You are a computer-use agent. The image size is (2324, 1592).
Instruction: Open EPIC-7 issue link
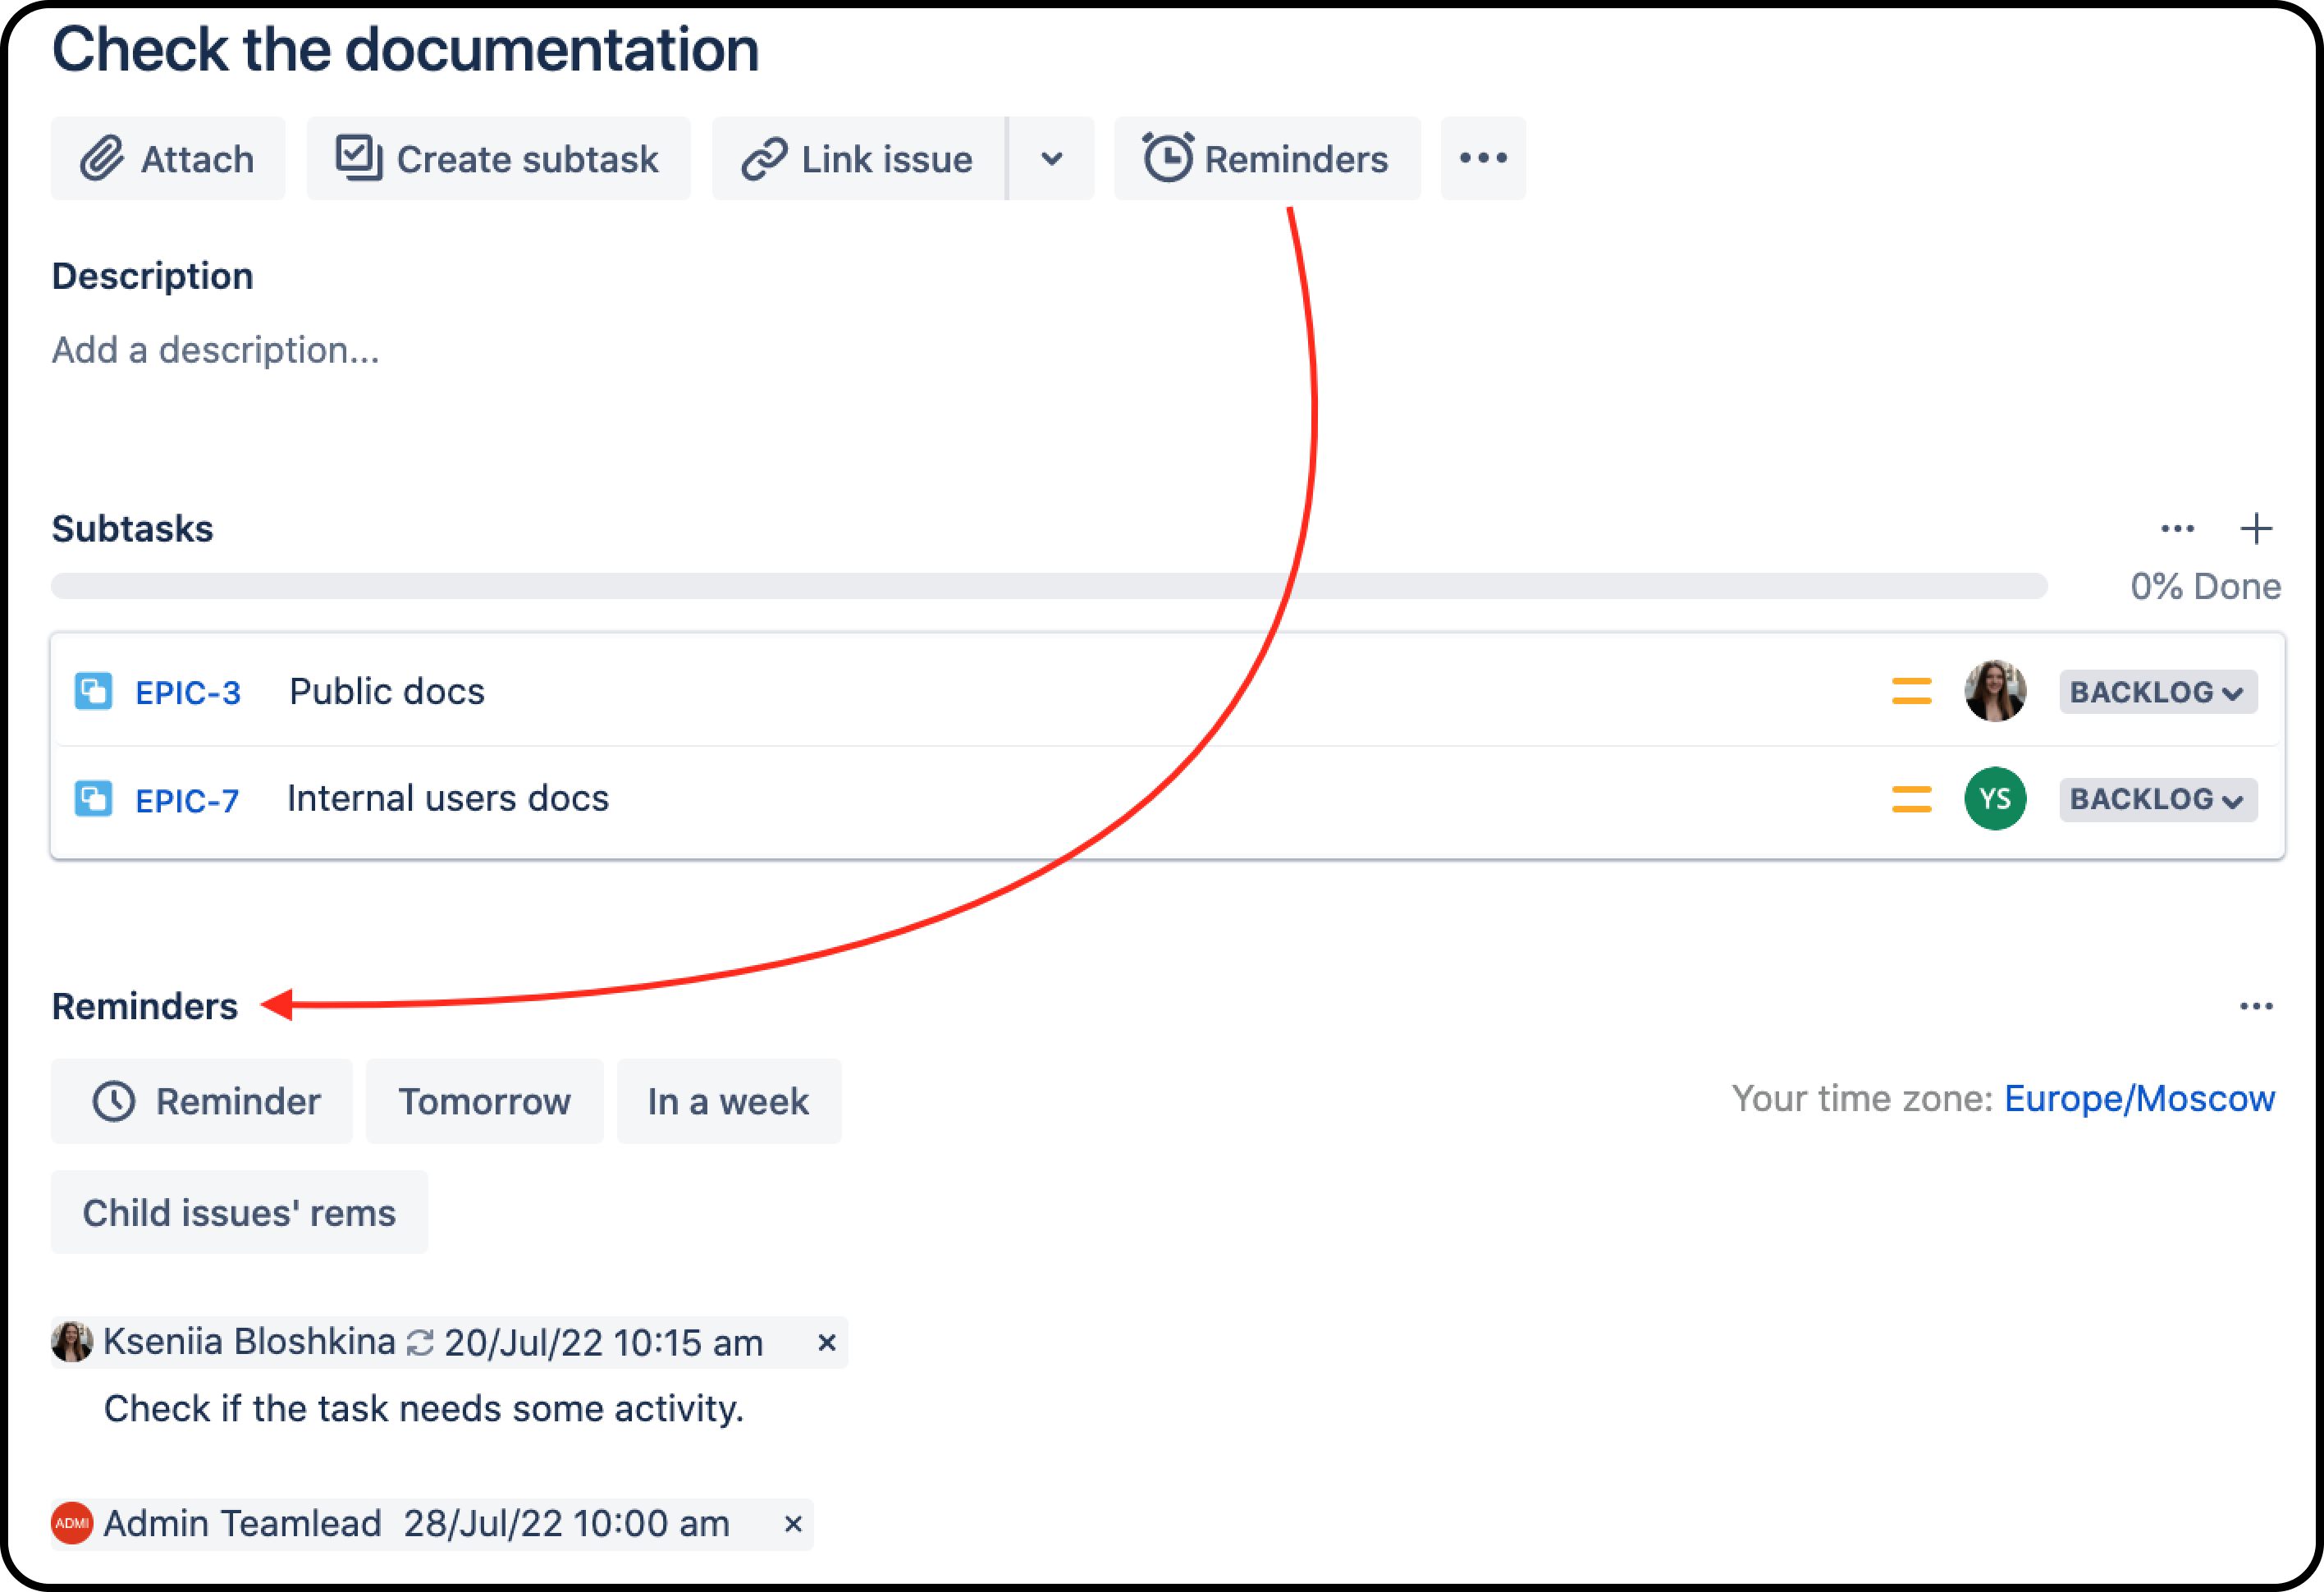(187, 801)
